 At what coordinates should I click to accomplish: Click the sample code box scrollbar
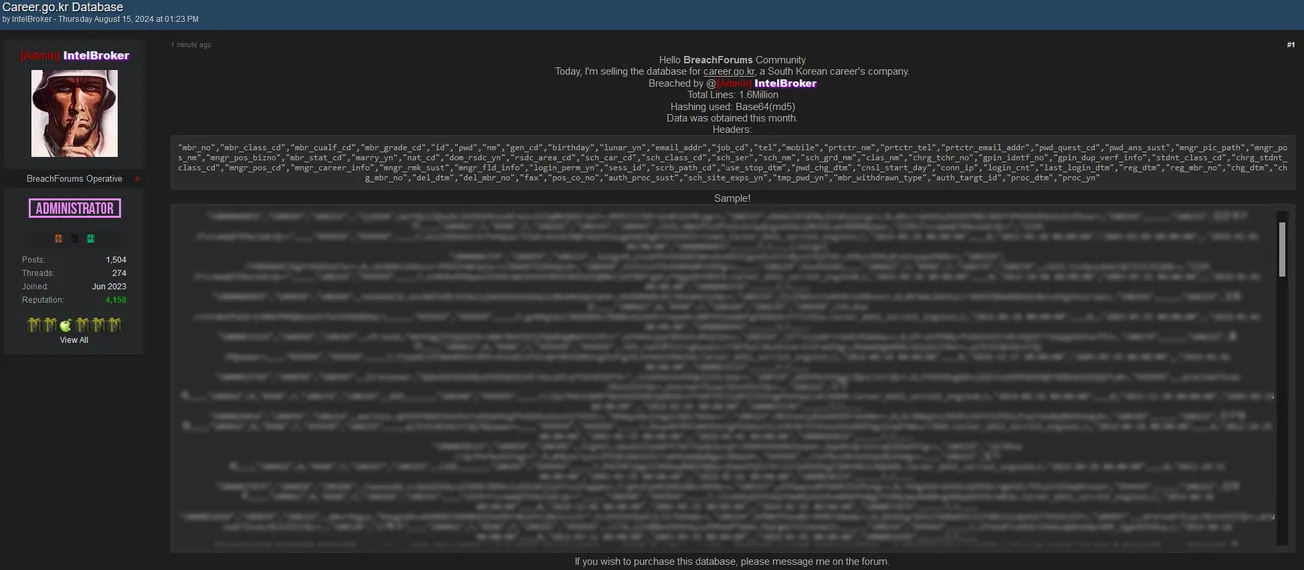[x=1282, y=250]
